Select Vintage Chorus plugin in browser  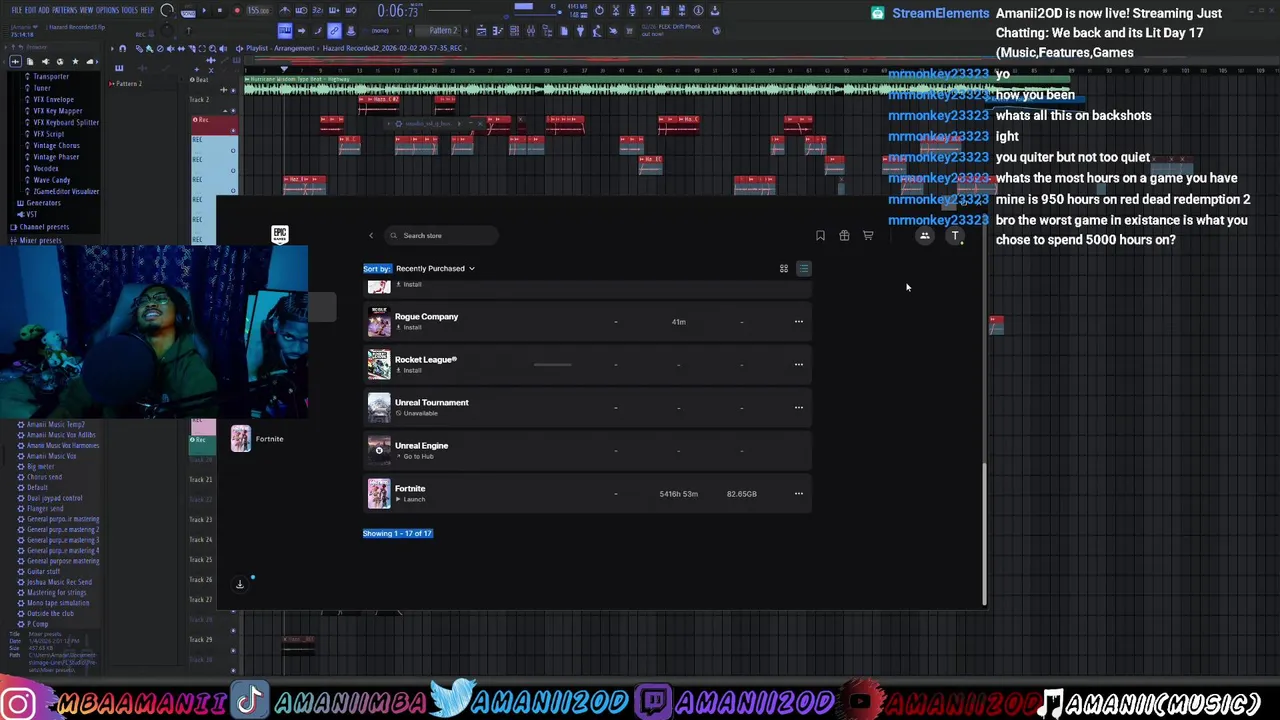(56, 145)
